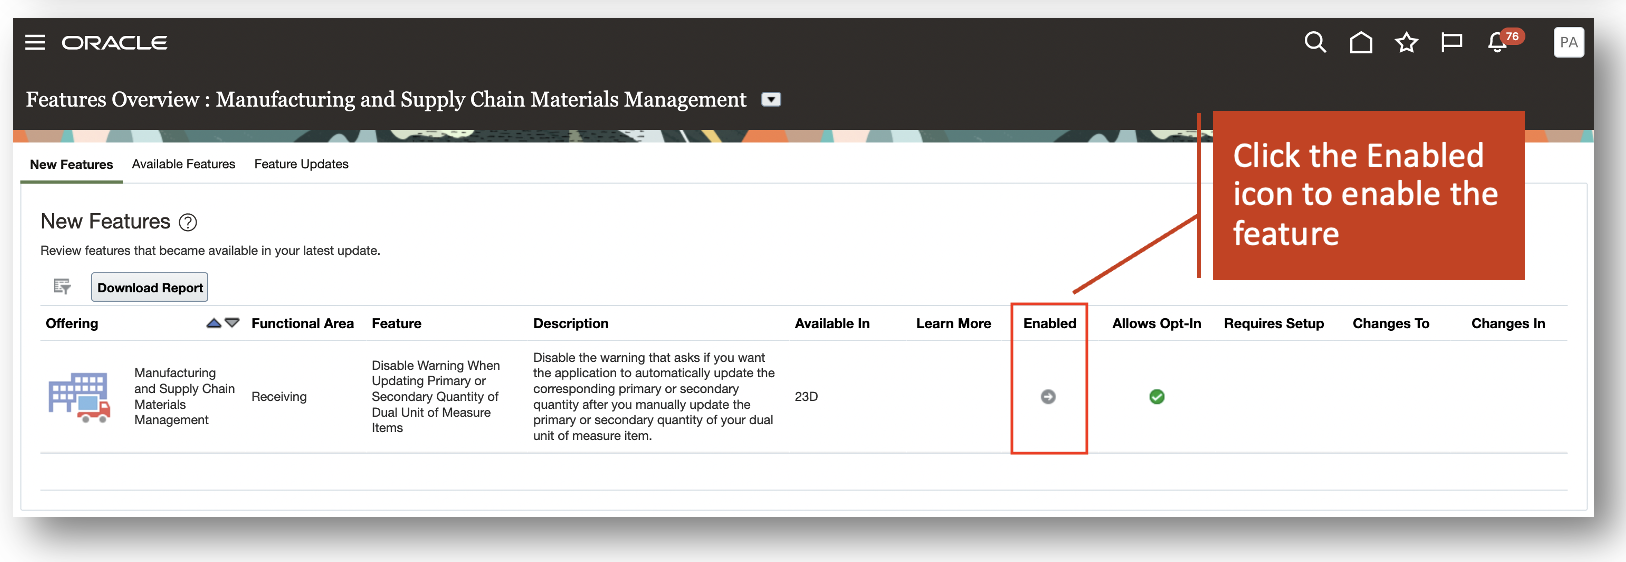Viewport: 1626px width, 562px height.
Task: Sort Offering column ascending
Action: tap(214, 323)
